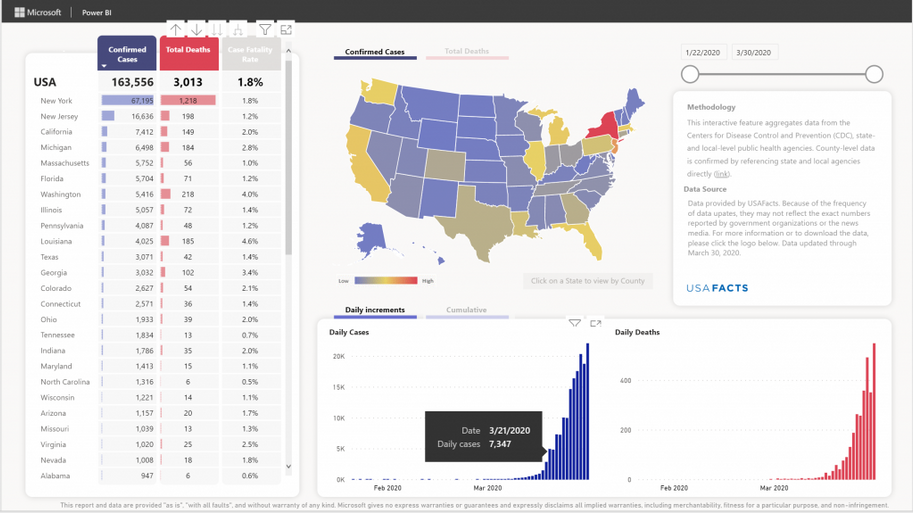Click the drill up arrow icon

176,29
